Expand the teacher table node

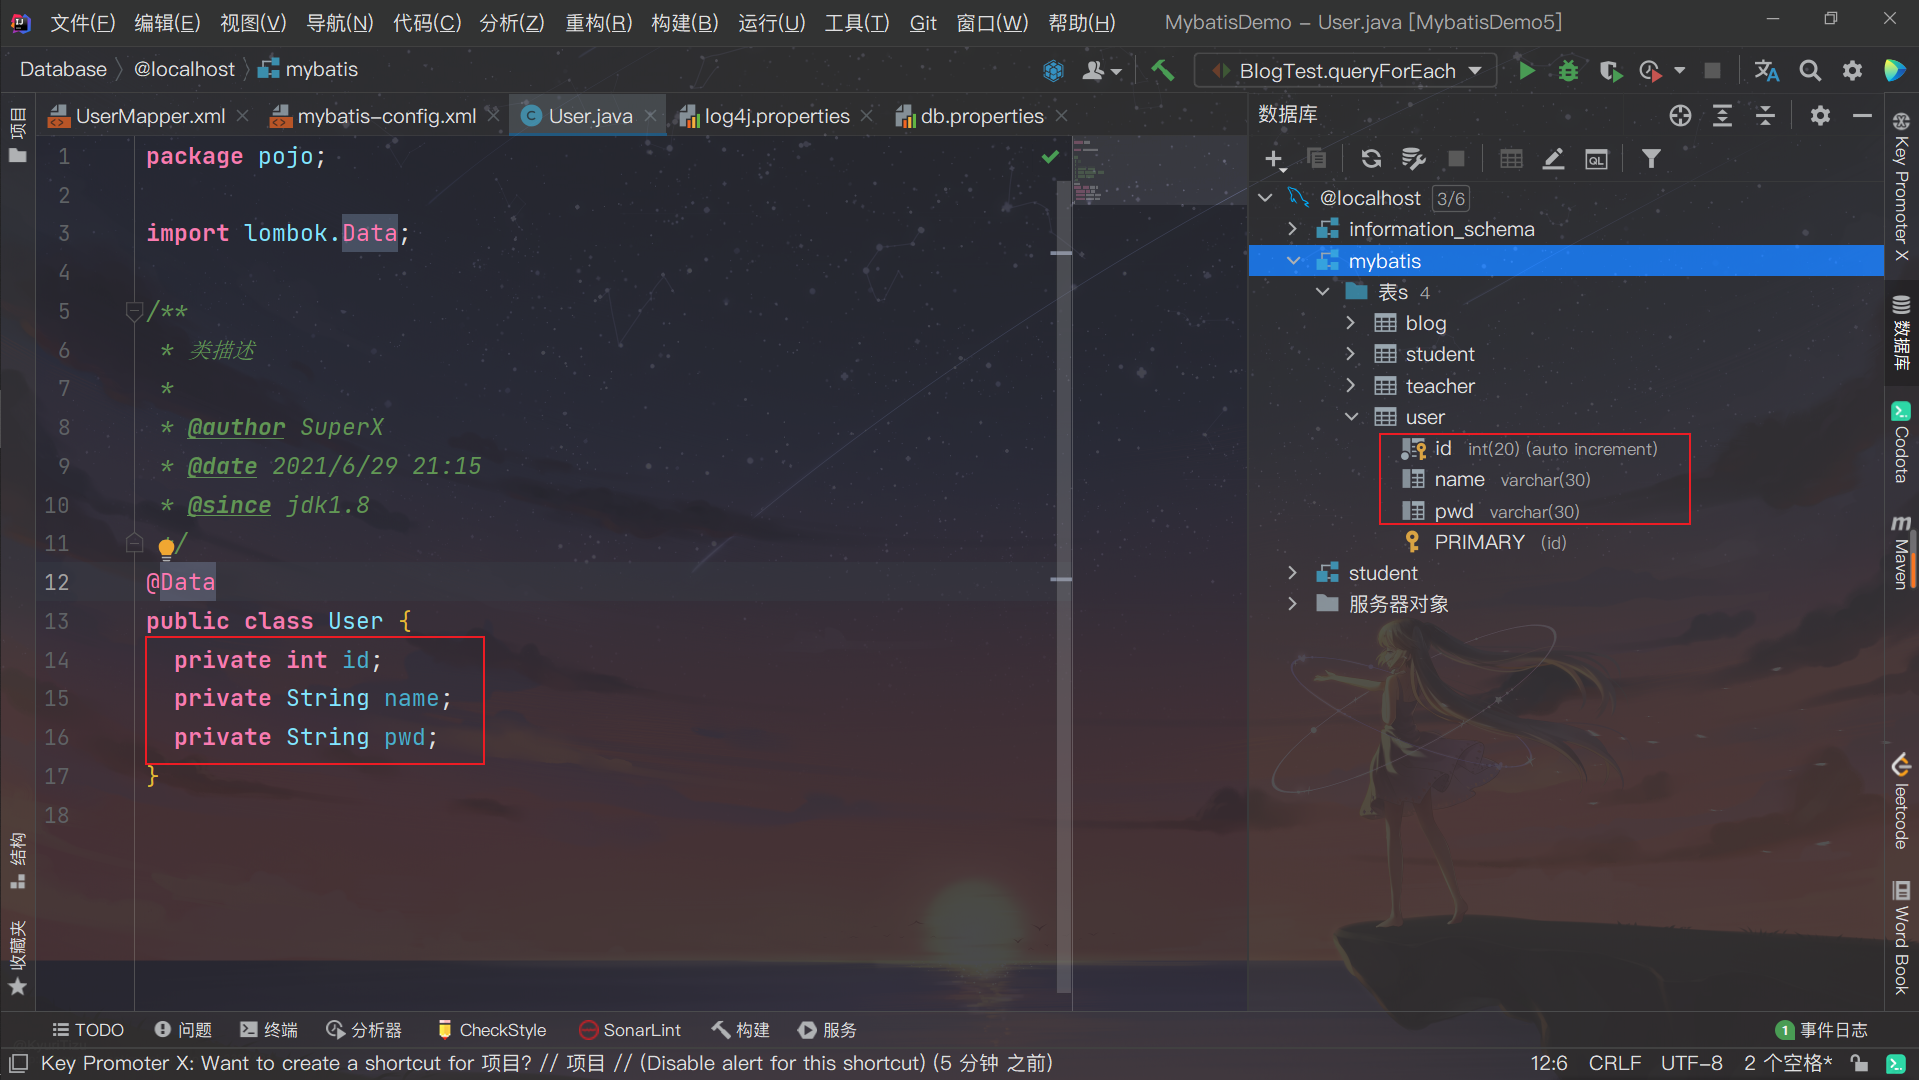[1350, 386]
